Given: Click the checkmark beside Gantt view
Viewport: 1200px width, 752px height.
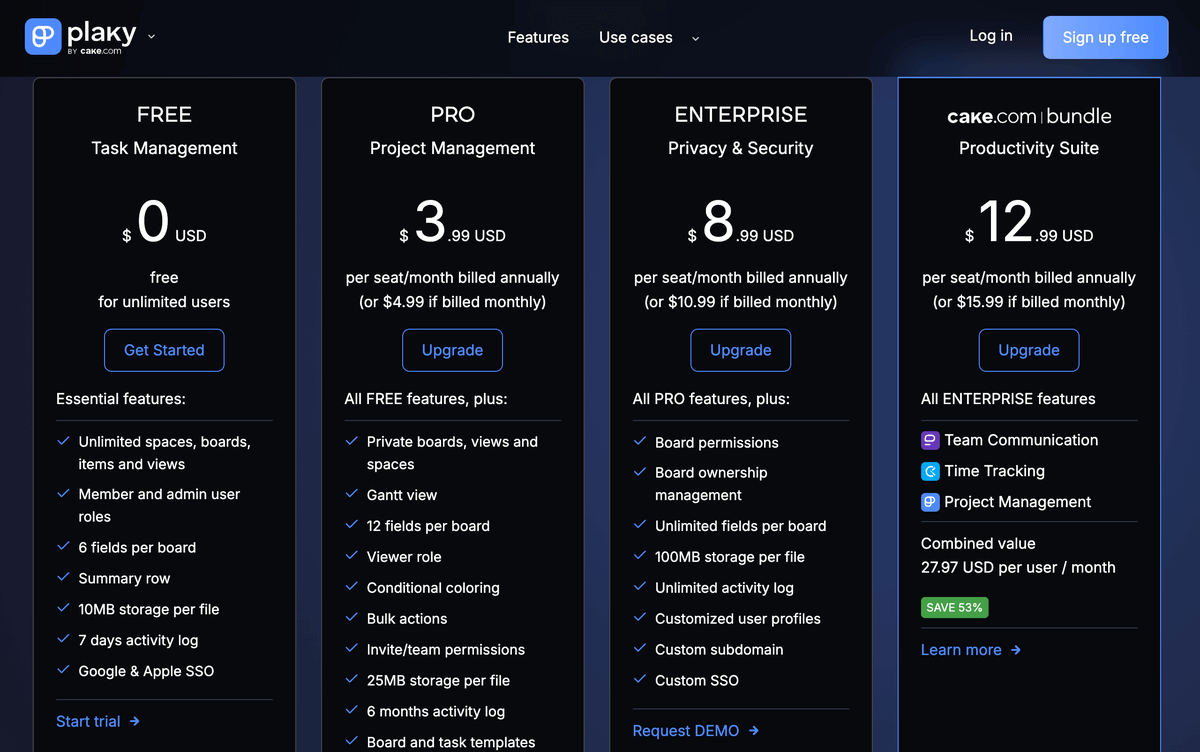Looking at the screenshot, I should (x=352, y=495).
